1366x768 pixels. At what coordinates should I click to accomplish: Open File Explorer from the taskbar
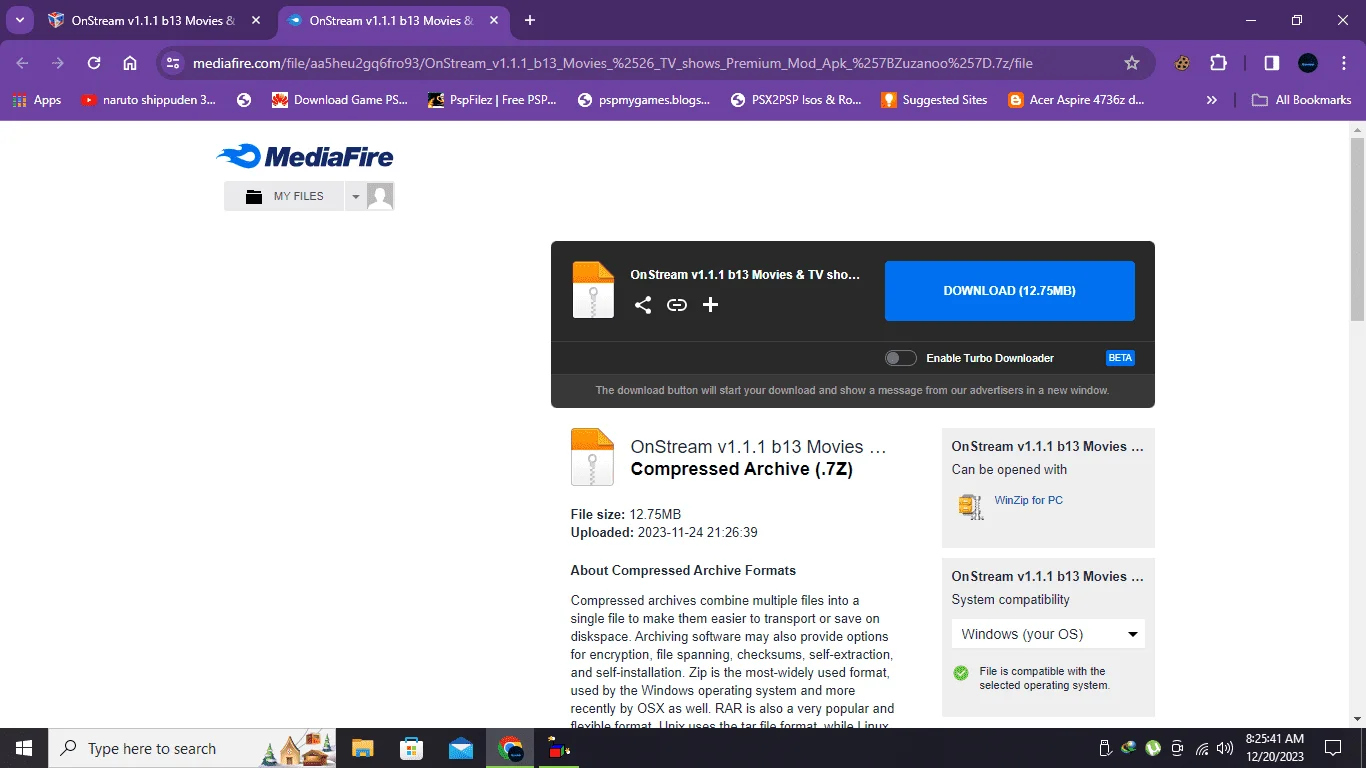click(x=362, y=748)
